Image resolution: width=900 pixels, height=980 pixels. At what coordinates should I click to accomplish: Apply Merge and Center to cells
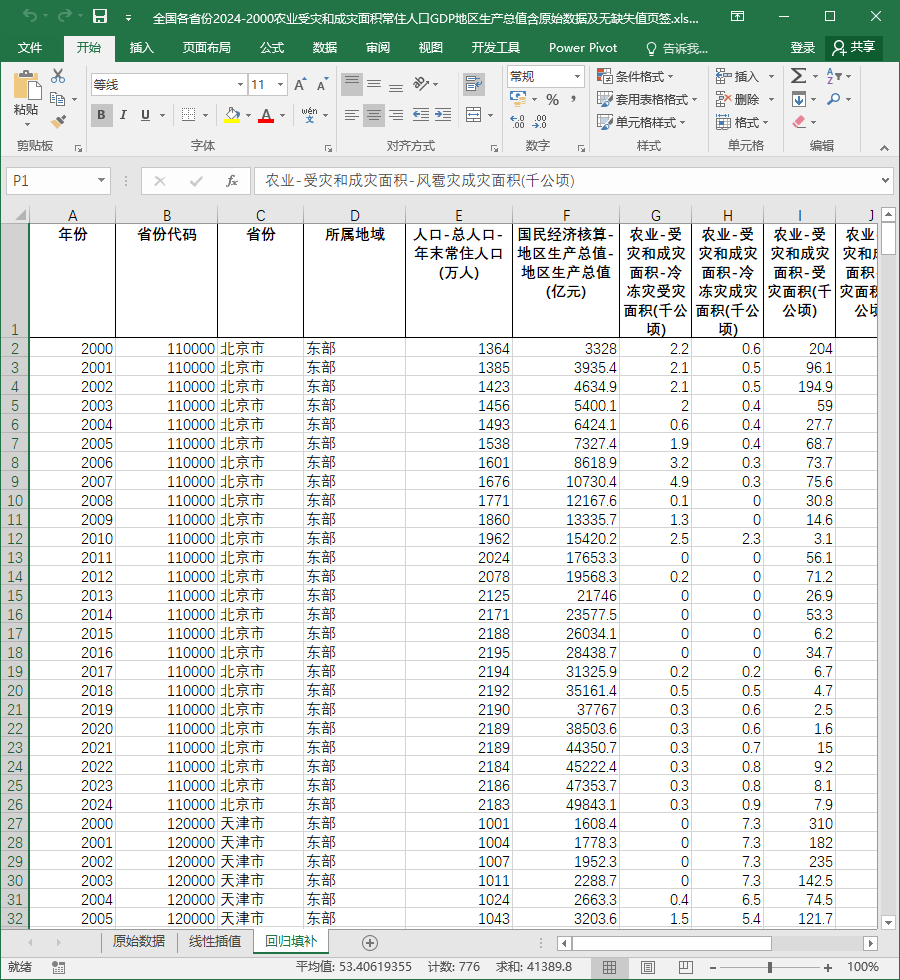point(474,115)
